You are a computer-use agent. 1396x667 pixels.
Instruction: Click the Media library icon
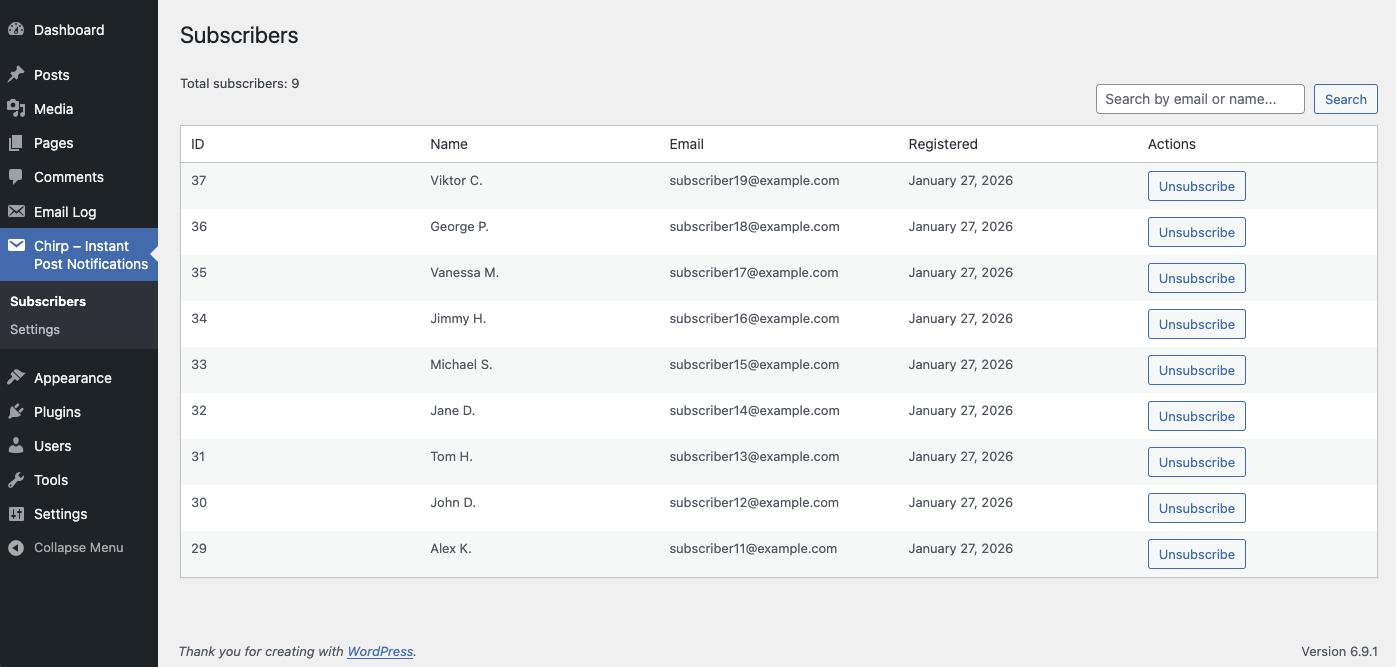16,109
